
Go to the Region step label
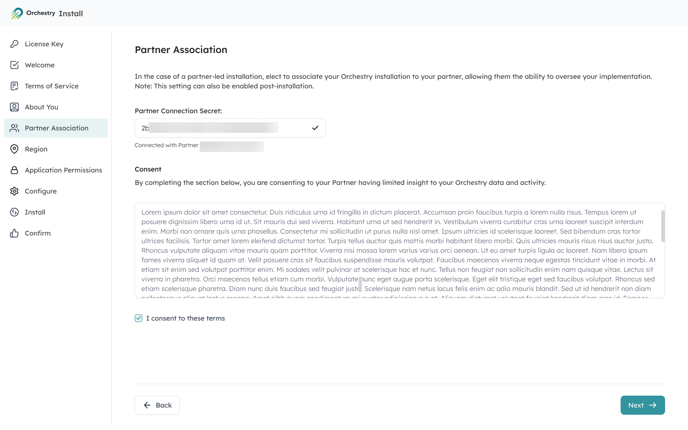coord(36,149)
